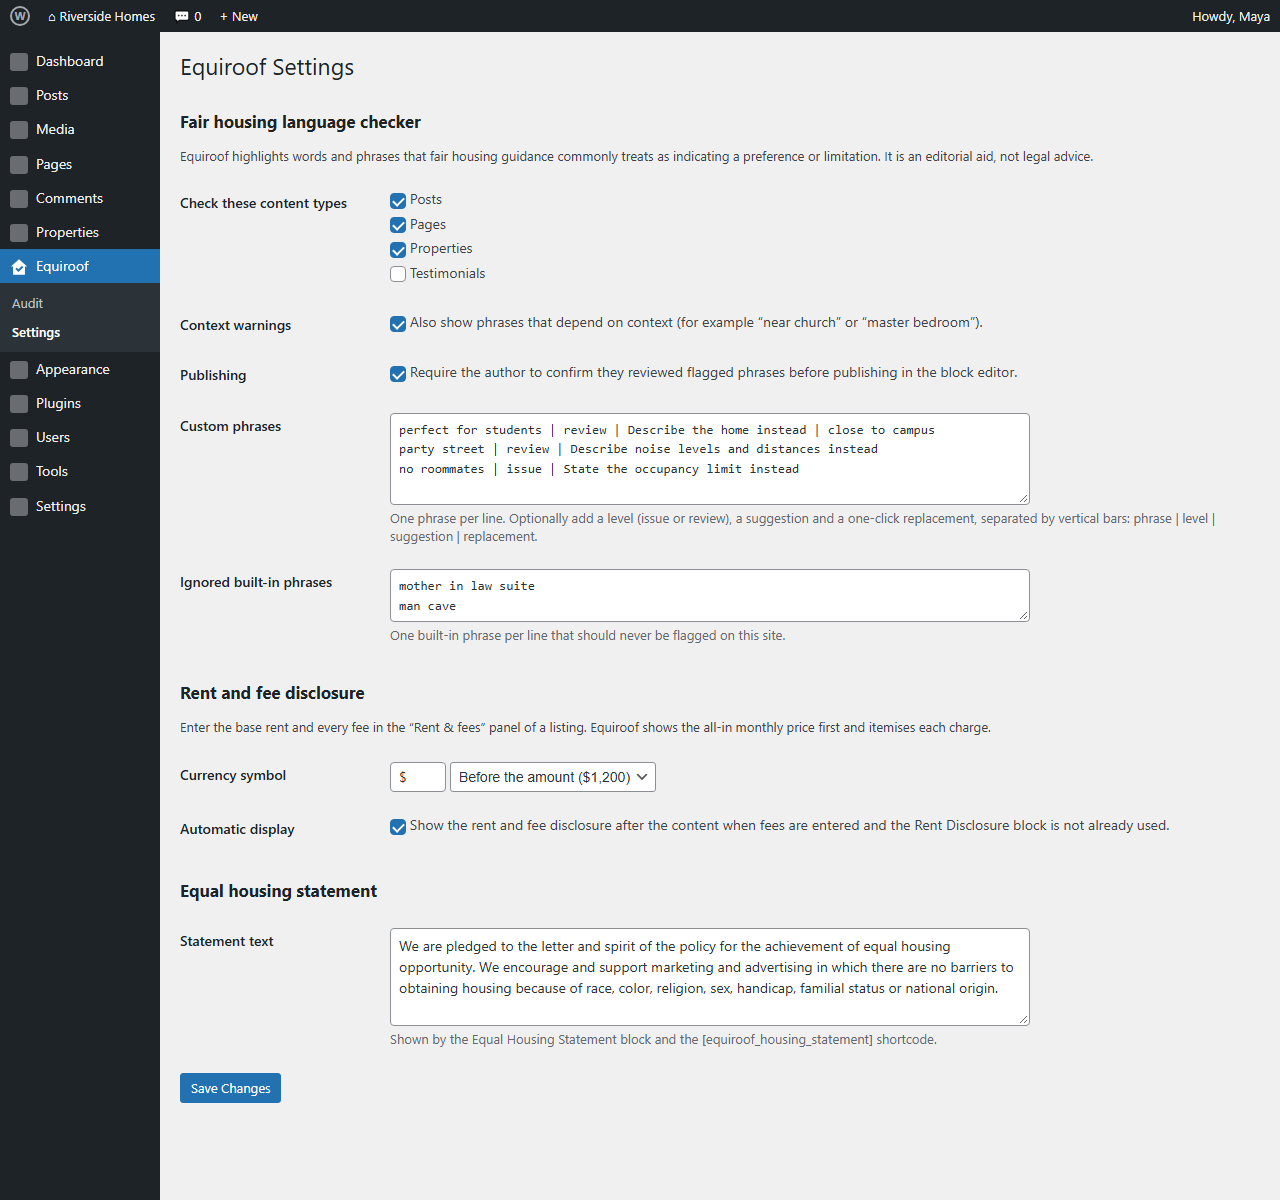Click the Tools sidebar icon
Screen dimensions: 1280x1200
pyautogui.click(x=19, y=472)
